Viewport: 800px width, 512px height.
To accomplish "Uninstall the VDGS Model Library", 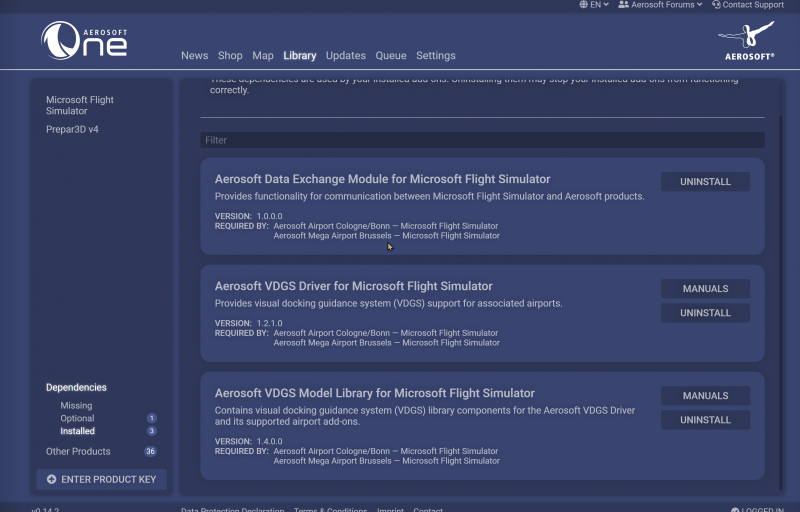I will pos(705,420).
